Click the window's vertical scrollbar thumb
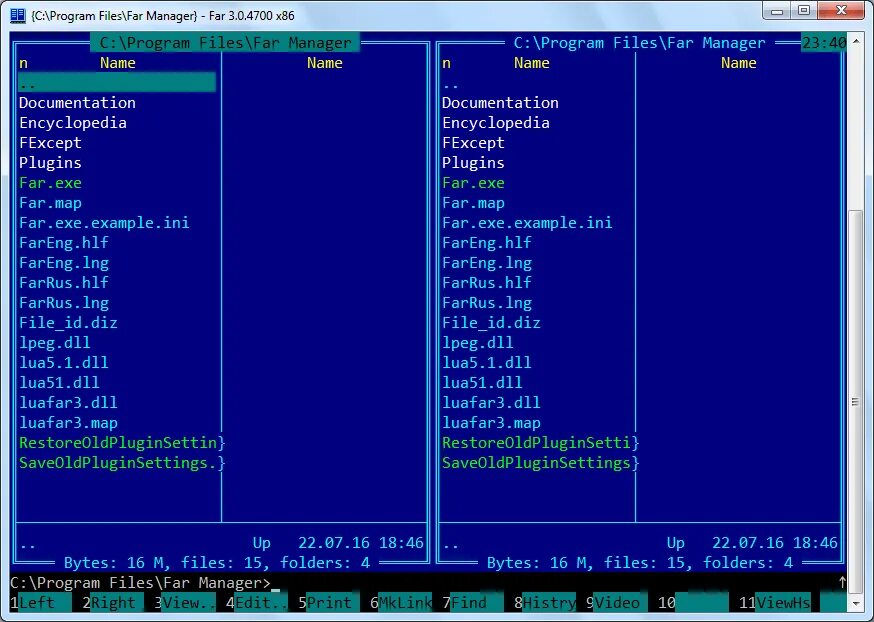Screen dimensions: 874x622 point(857,402)
